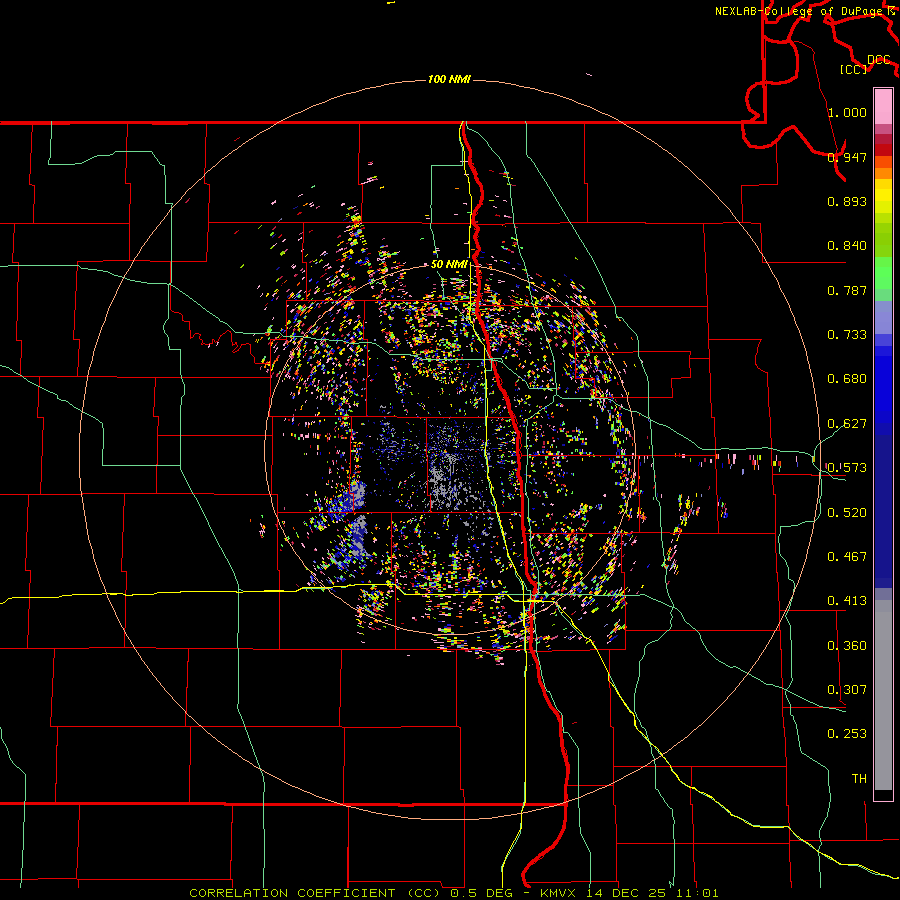Click the [CC] label above the color scale
This screenshot has width=900, height=900.
pyautogui.click(x=853, y=69)
